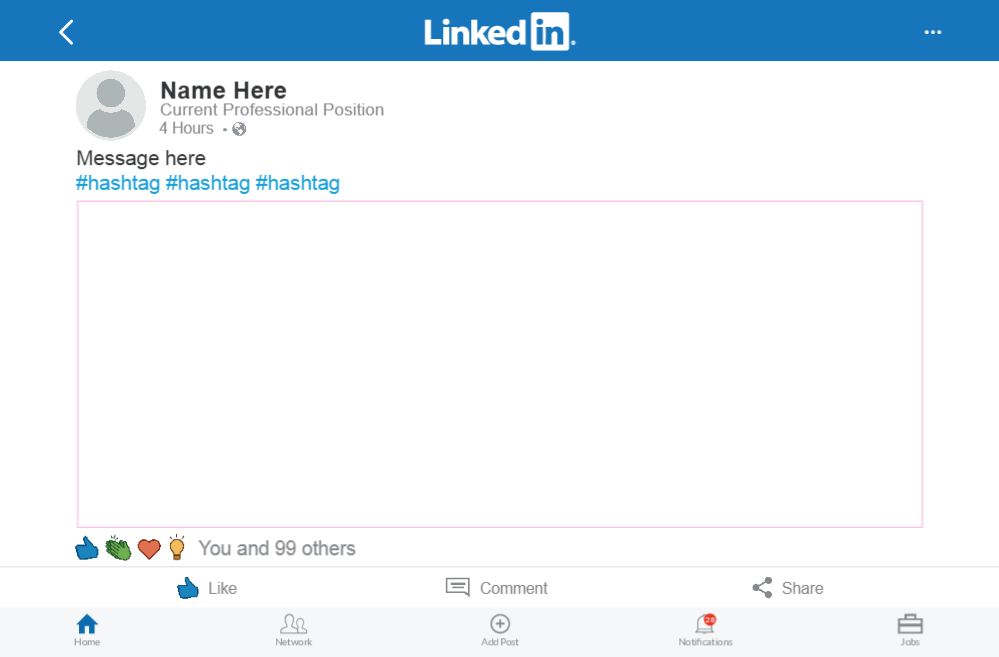
Task: Click the green clapping hands reaction
Action: [119, 548]
